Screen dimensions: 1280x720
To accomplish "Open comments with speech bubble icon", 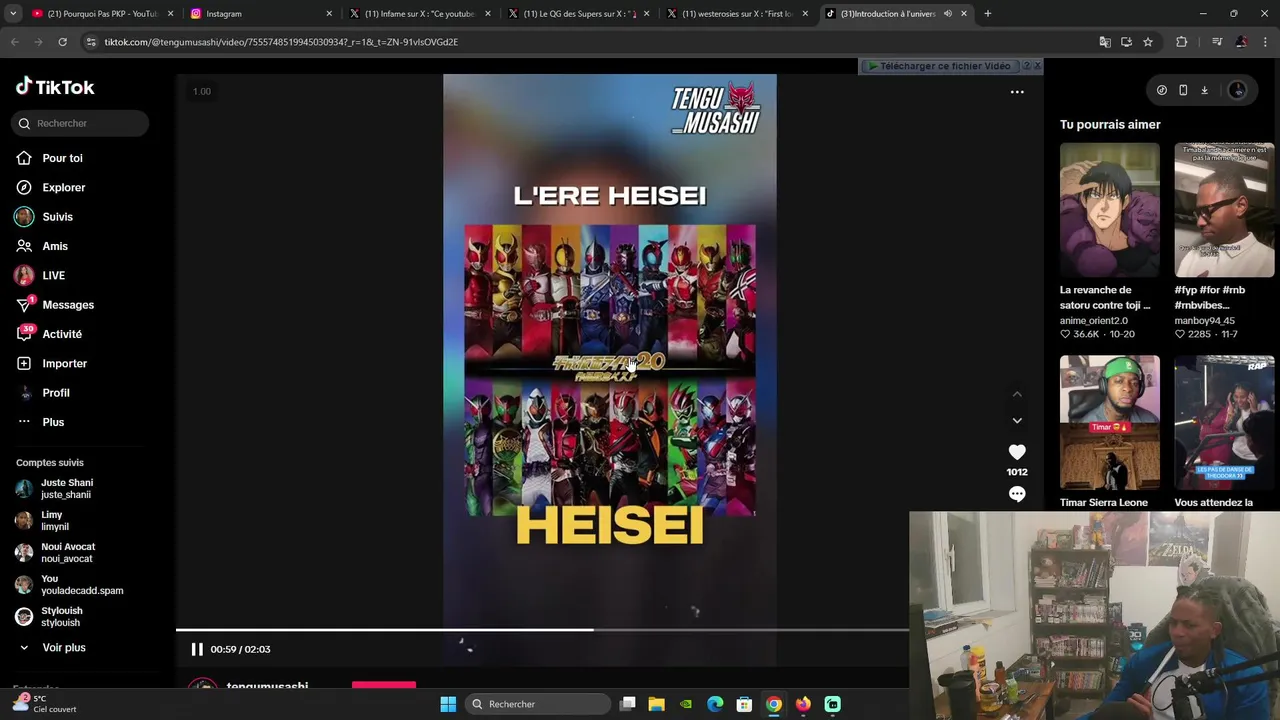I will coord(1017,494).
